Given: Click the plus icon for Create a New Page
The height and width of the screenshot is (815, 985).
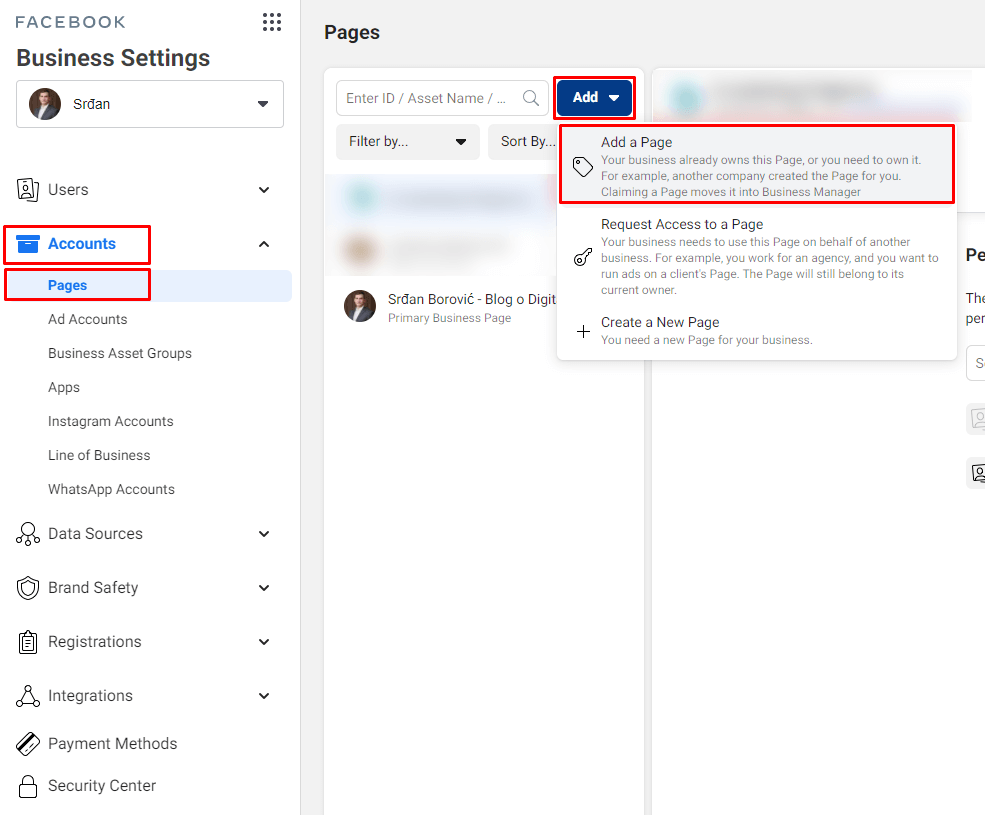Looking at the screenshot, I should (x=583, y=331).
